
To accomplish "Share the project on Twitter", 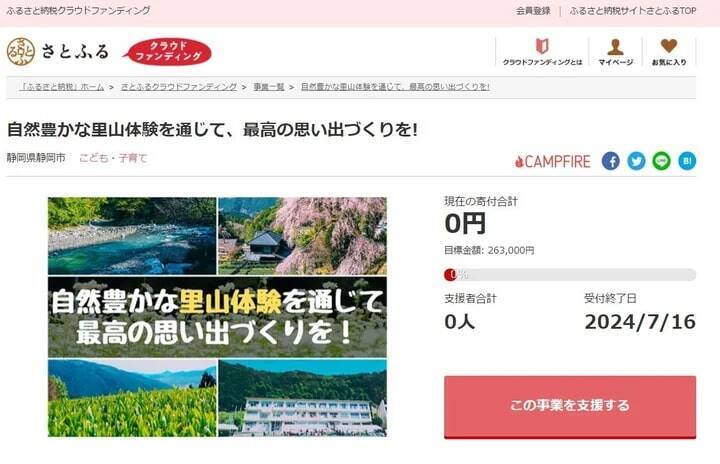I will point(636,161).
